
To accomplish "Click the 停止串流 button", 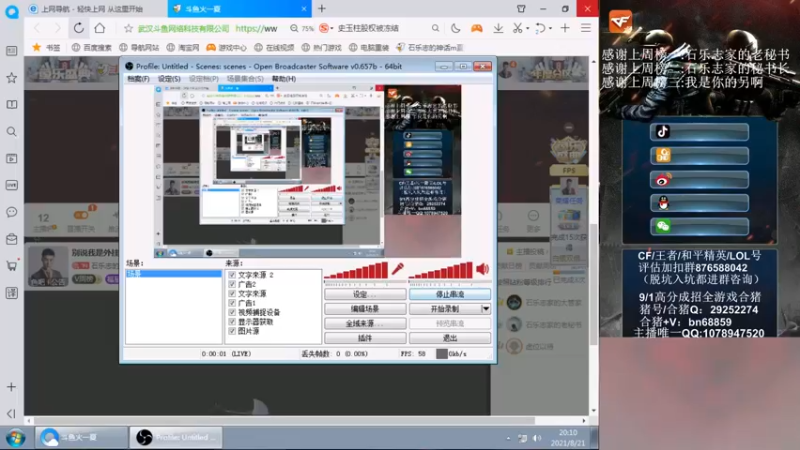I will pos(450,294).
